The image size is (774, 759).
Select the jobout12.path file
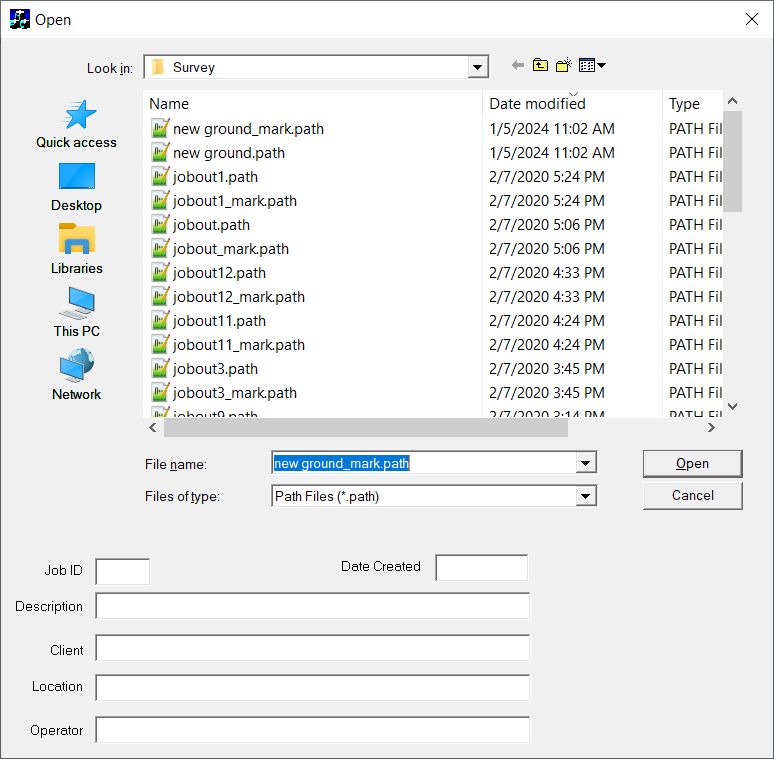coord(219,273)
